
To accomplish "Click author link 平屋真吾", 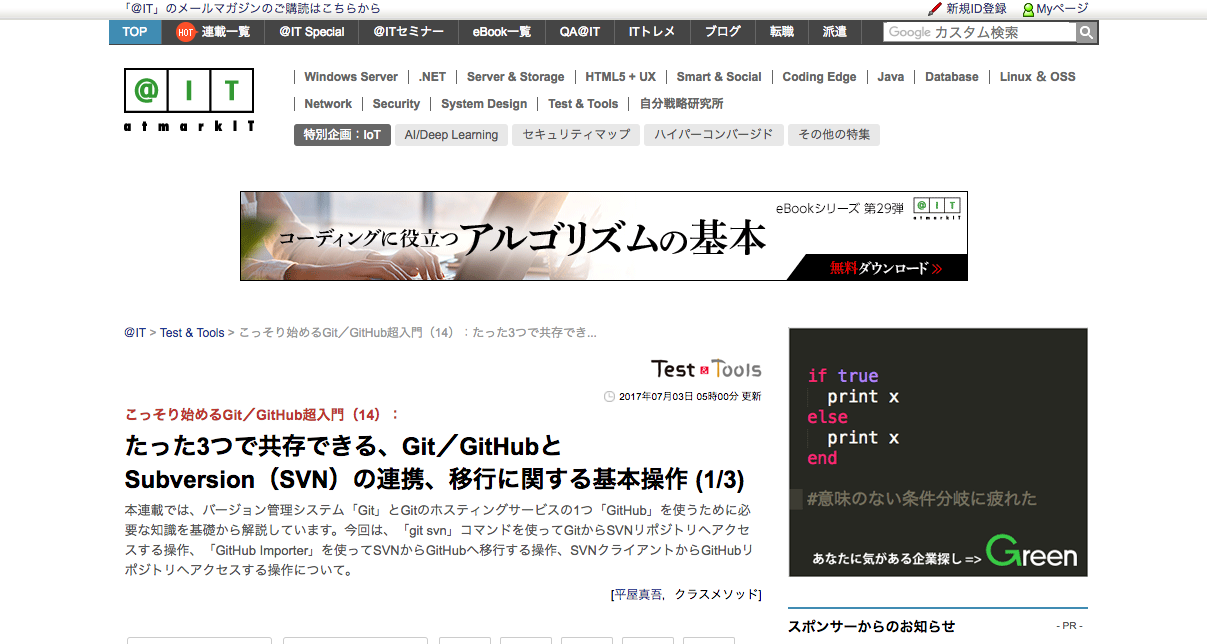I will [x=638, y=594].
